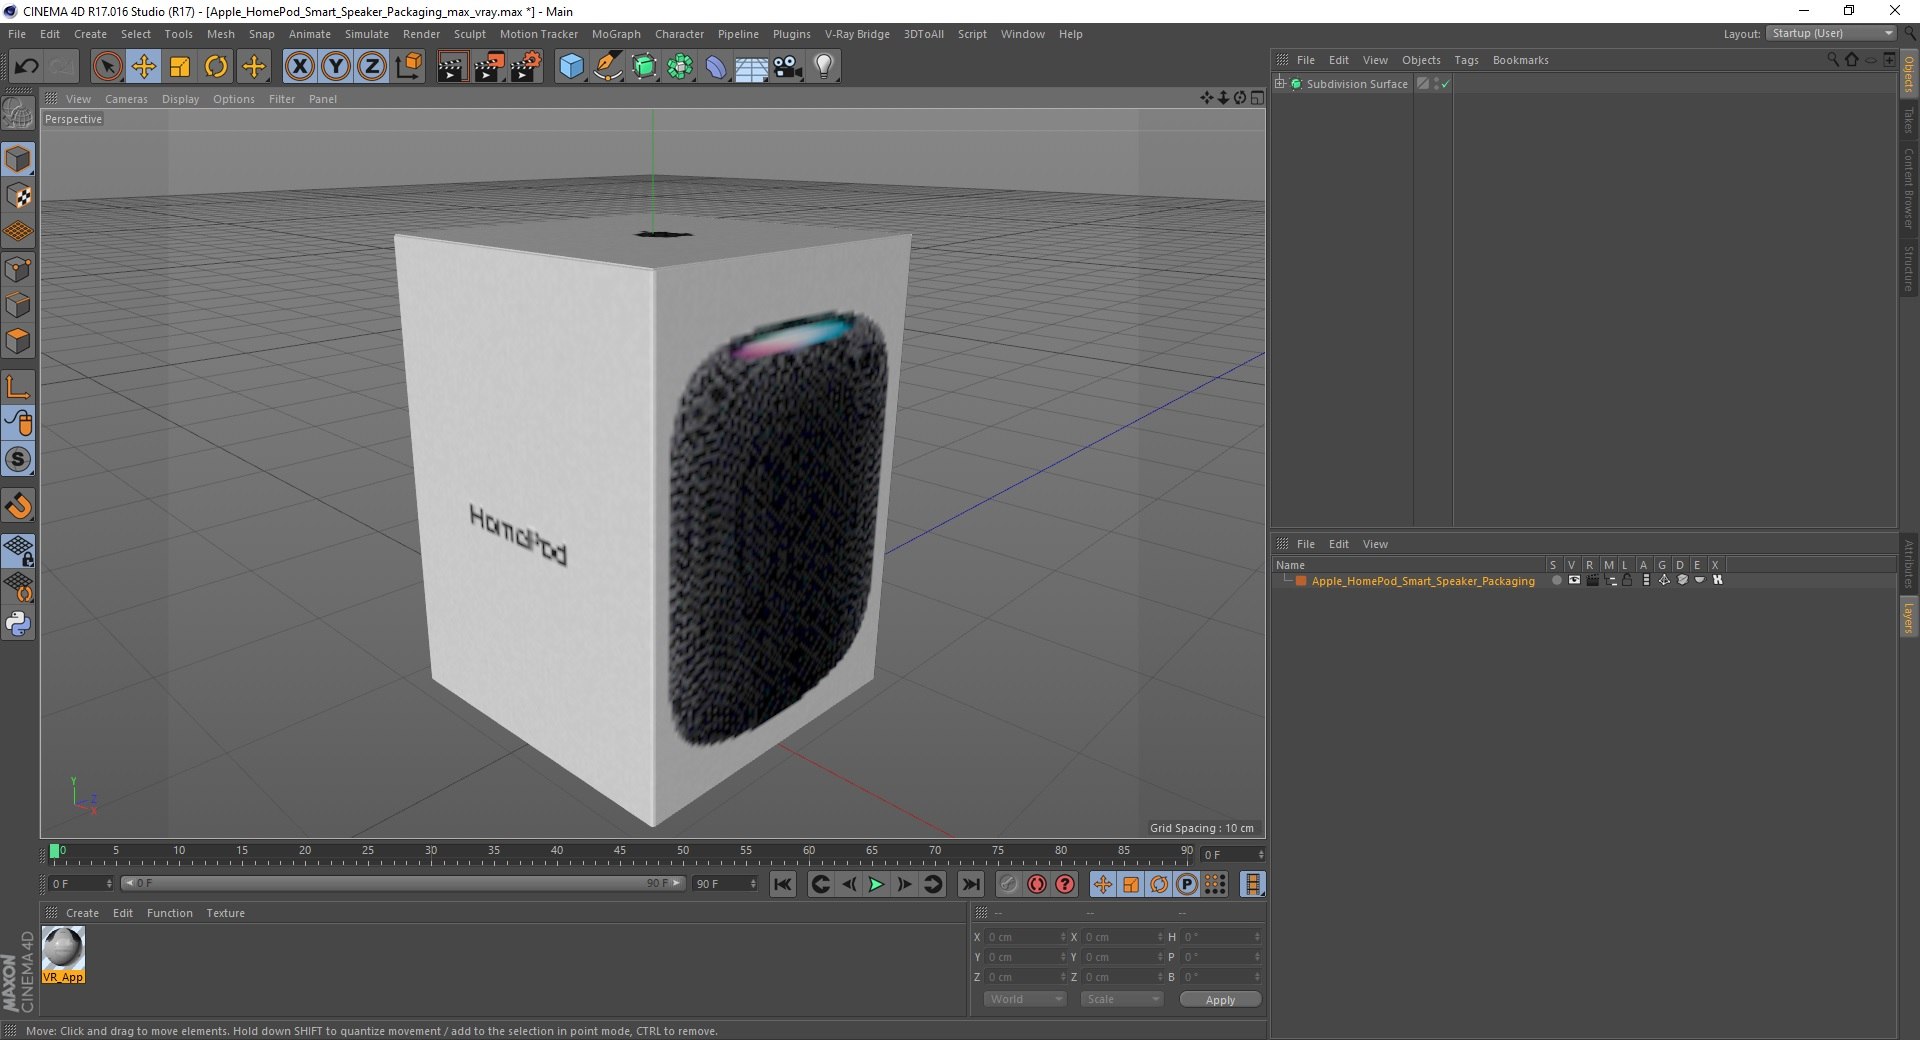Image resolution: width=1920 pixels, height=1040 pixels.
Task: Toggle coordinate system icon
Action: point(408,67)
